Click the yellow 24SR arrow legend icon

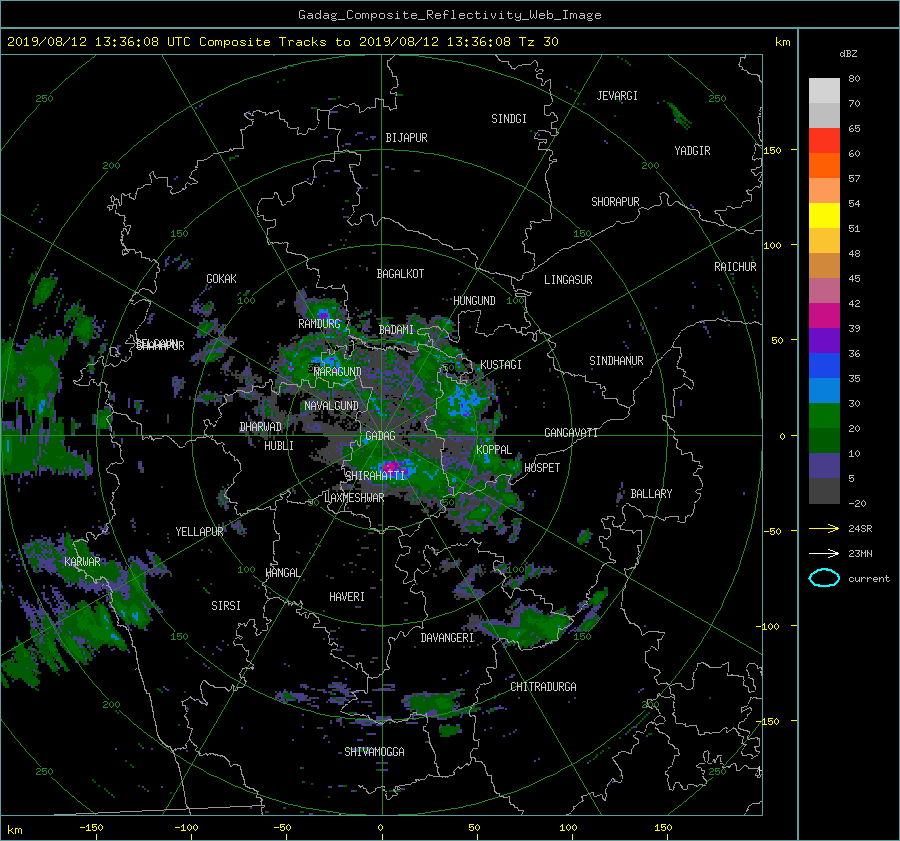point(824,528)
